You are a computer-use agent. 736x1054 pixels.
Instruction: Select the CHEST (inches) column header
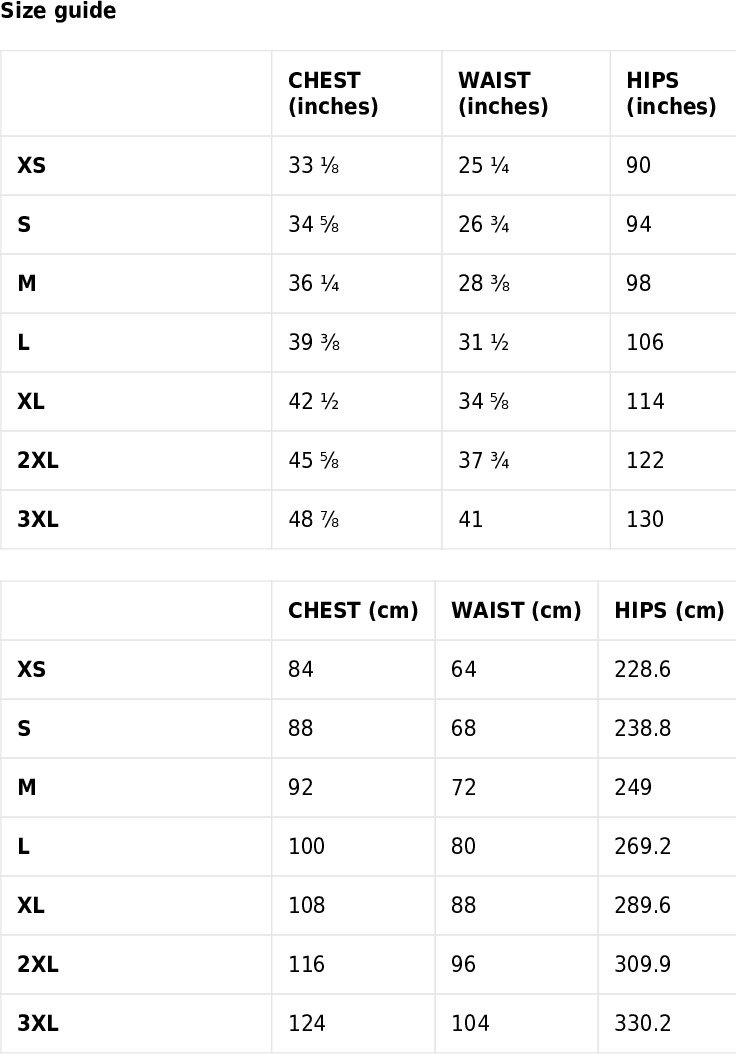(333, 93)
